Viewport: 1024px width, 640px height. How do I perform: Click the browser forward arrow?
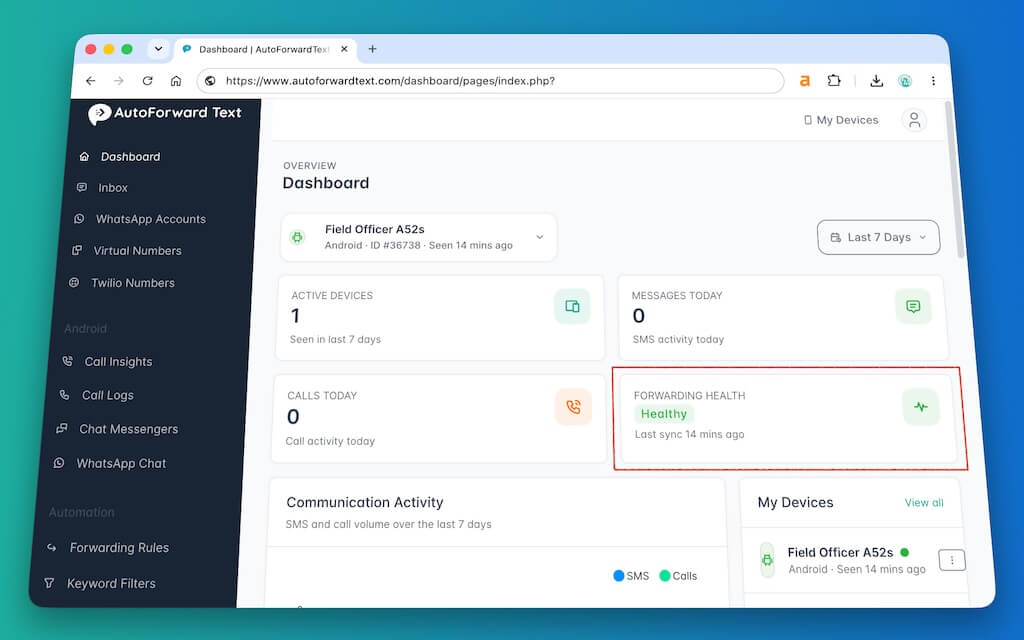click(x=118, y=81)
